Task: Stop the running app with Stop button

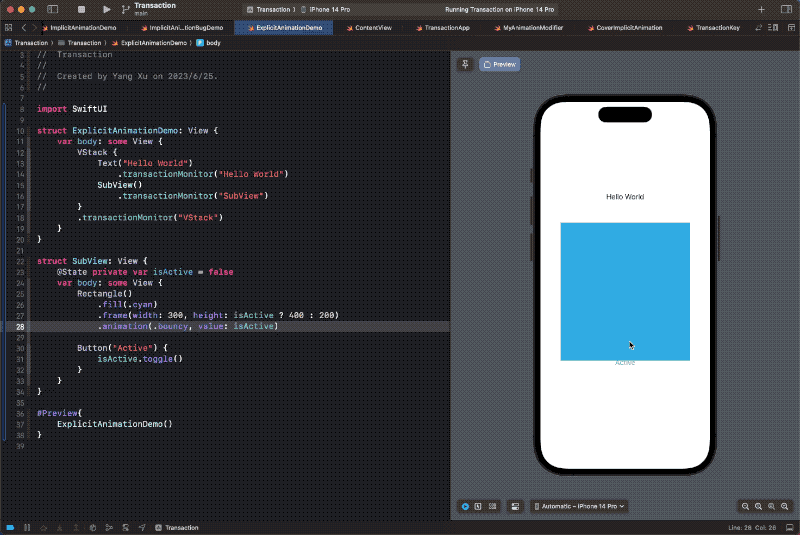Action: (81, 9)
